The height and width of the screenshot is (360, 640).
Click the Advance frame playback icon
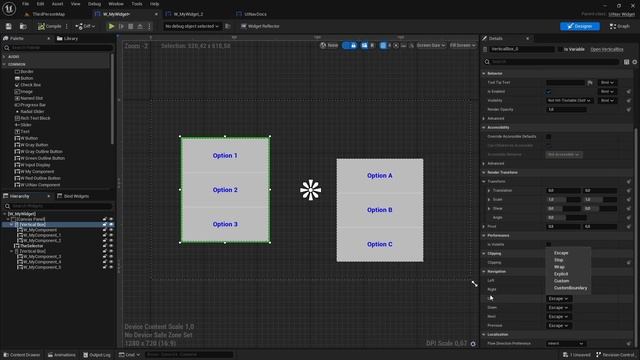point(121,26)
